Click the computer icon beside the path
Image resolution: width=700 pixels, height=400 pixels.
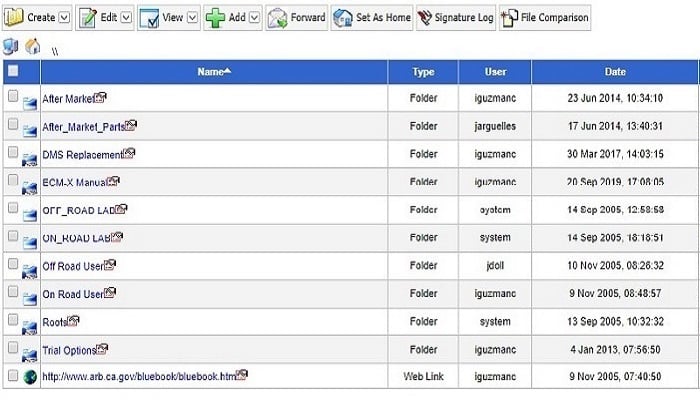[x=10, y=46]
